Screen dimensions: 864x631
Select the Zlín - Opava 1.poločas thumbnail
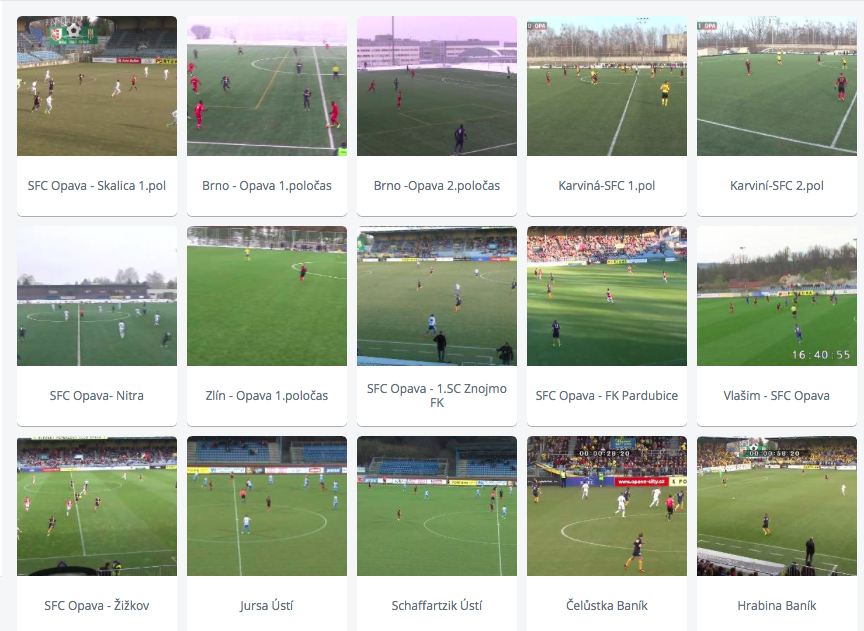click(x=267, y=296)
